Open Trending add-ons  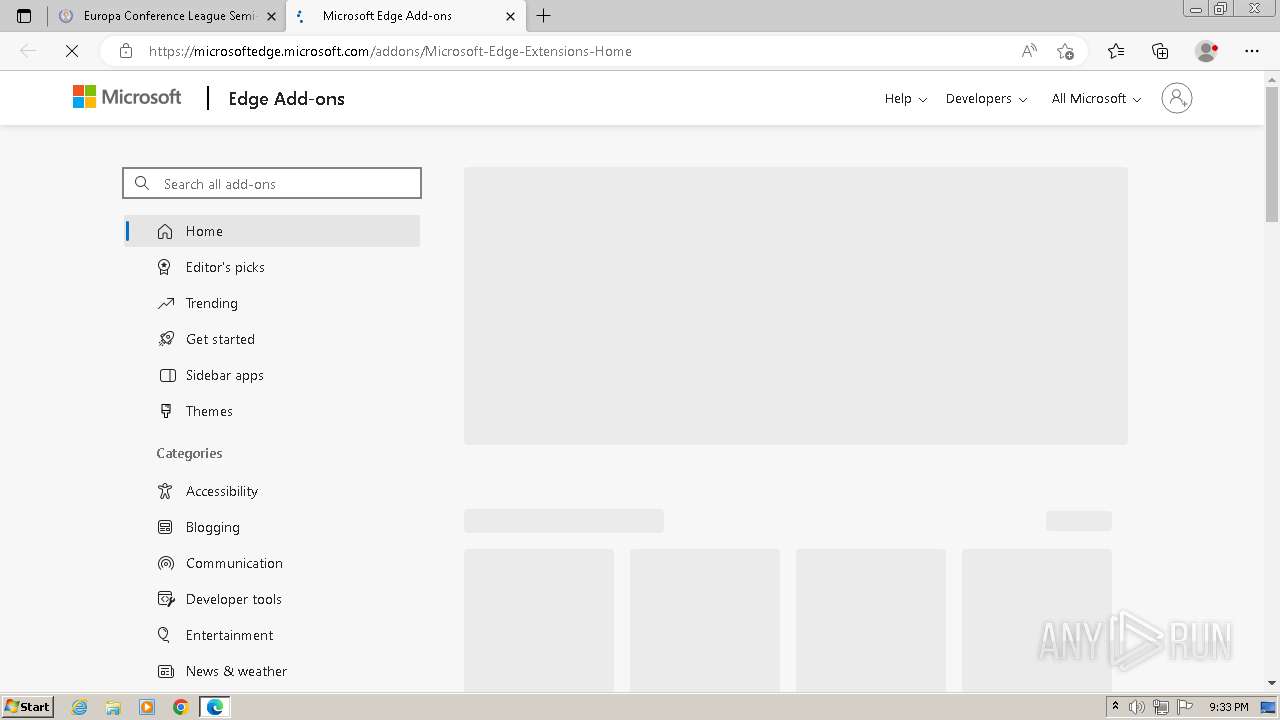[x=272, y=303]
